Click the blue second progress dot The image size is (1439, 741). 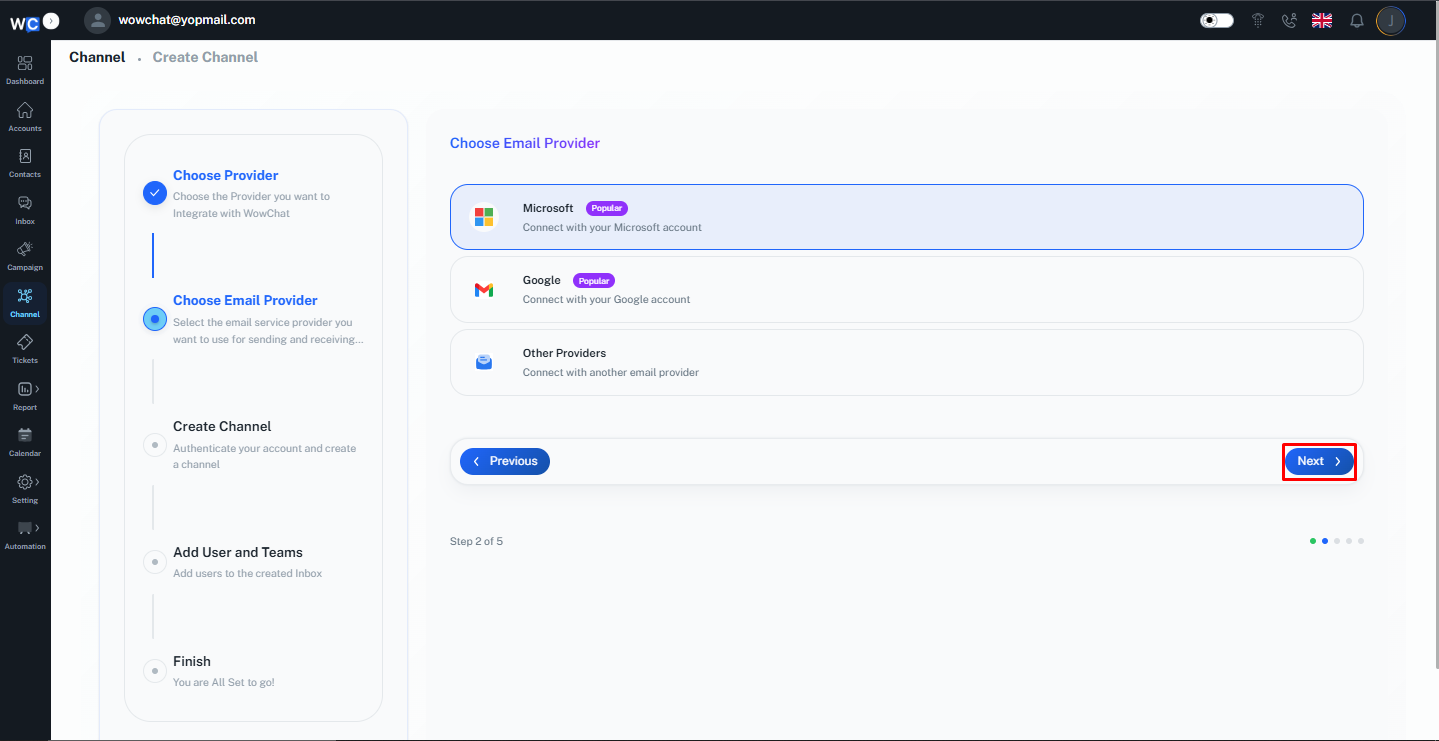click(x=1325, y=541)
